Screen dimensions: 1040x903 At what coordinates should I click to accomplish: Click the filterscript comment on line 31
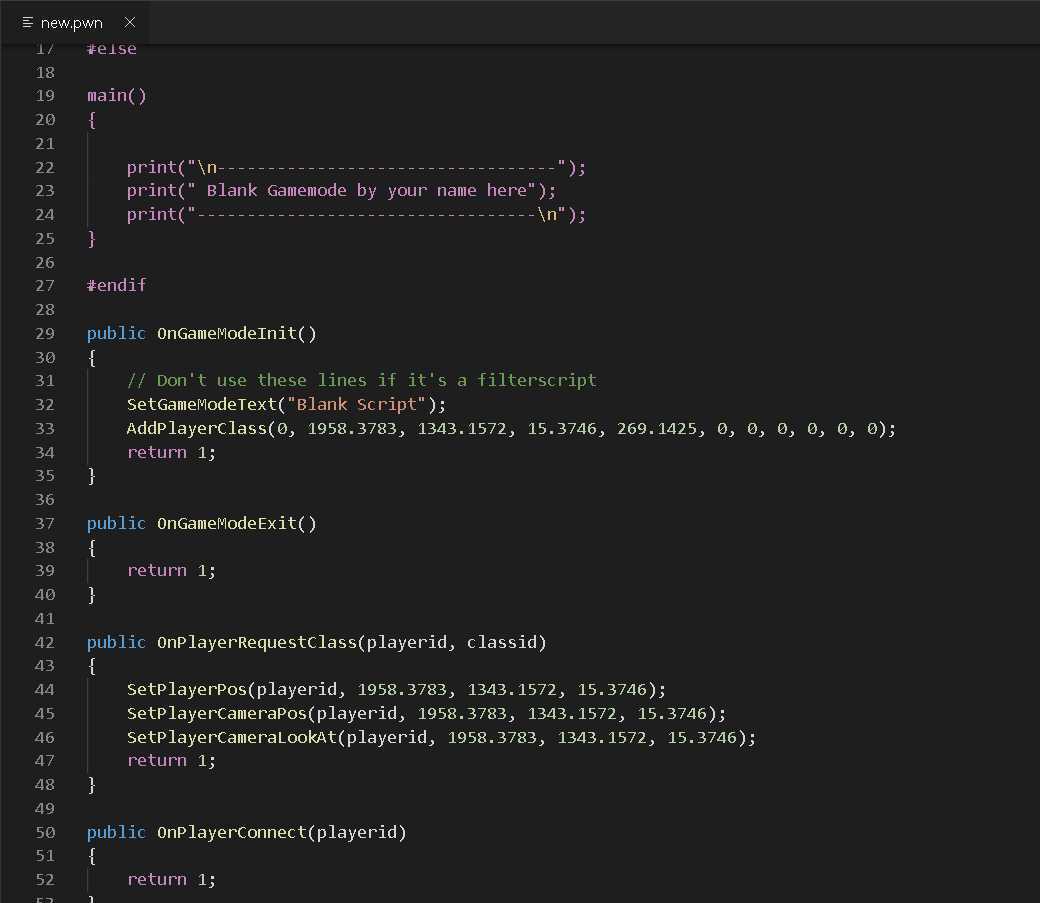(x=361, y=380)
